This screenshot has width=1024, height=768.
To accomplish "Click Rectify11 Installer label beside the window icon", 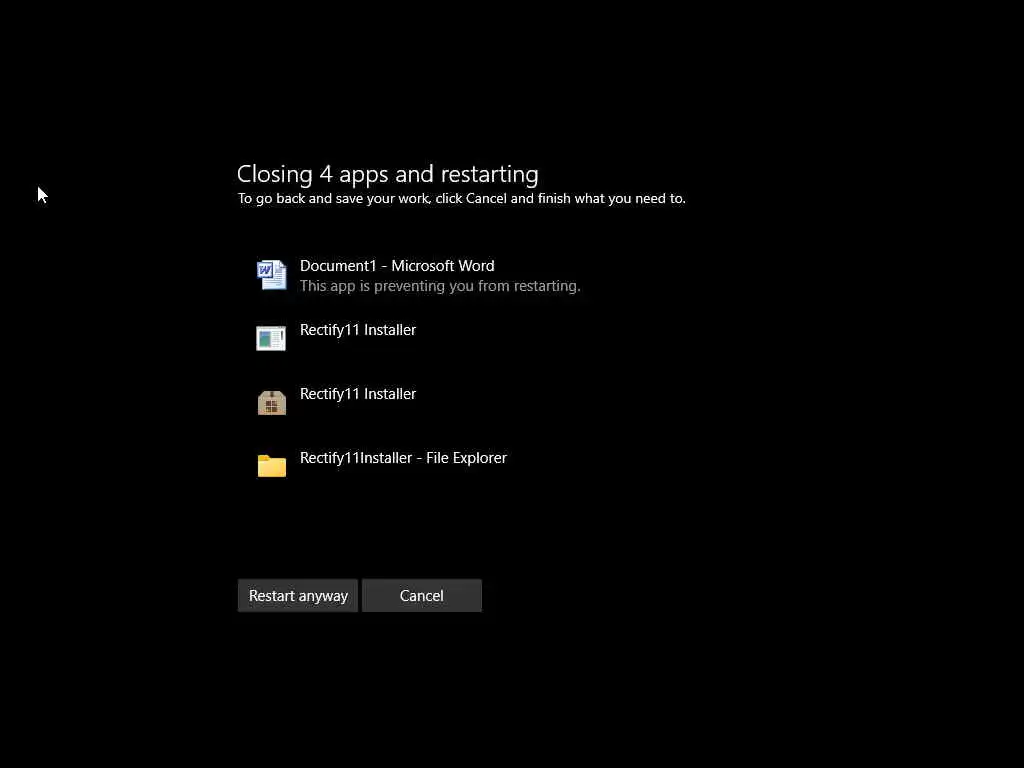I will point(358,330).
